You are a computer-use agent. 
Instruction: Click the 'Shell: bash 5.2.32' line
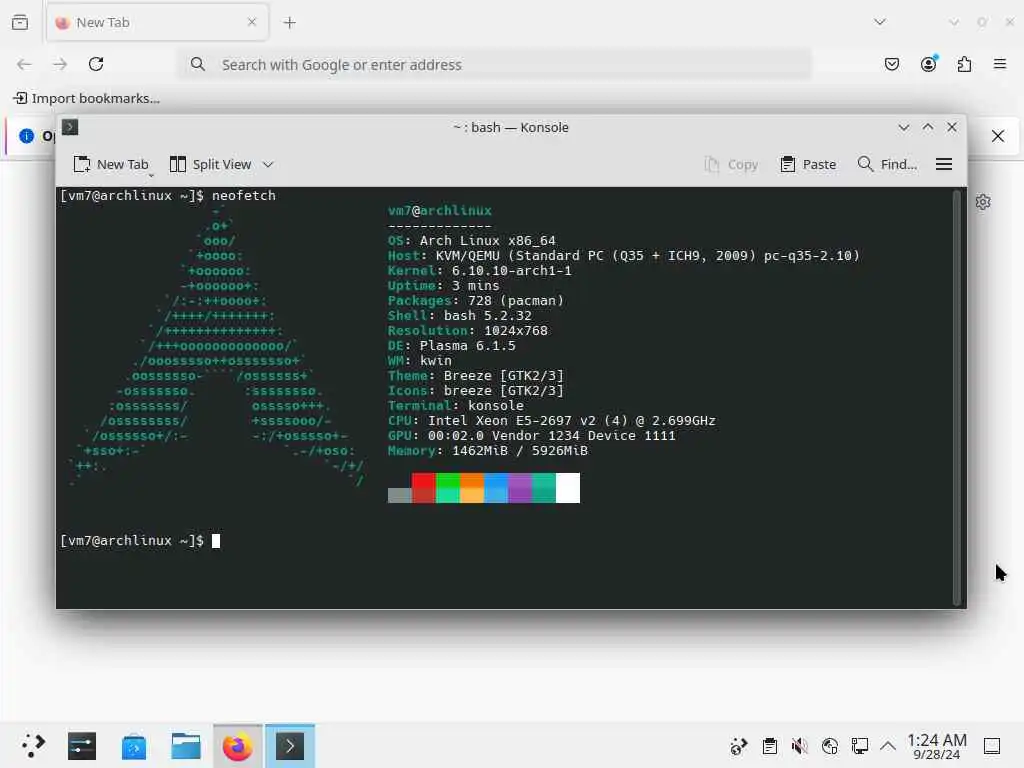click(x=460, y=315)
